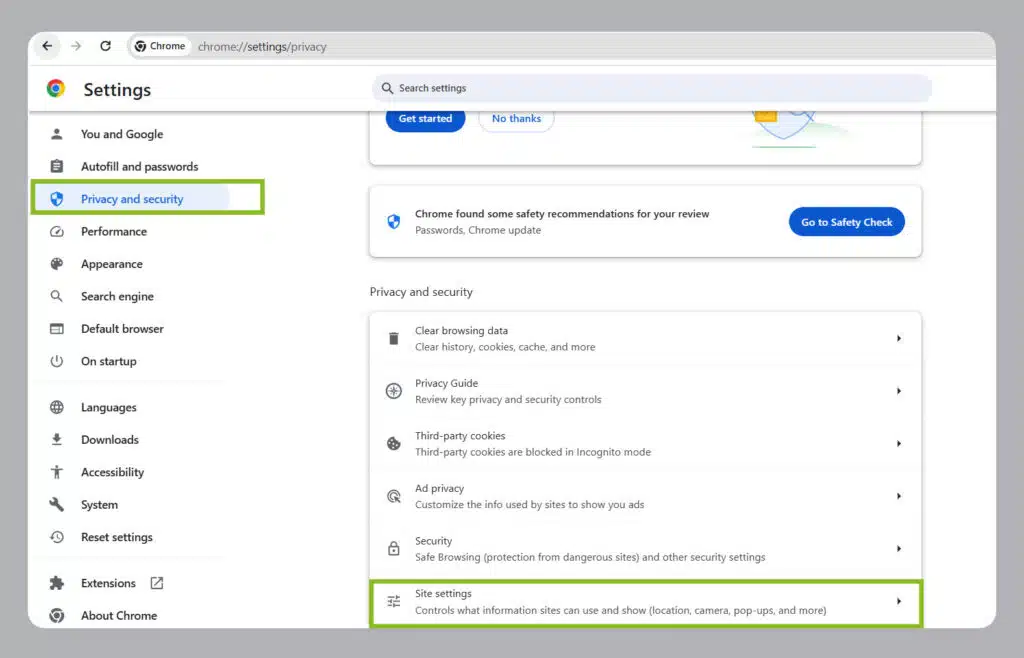
Task: Select Privacy and security in sidebar
Action: (x=131, y=199)
